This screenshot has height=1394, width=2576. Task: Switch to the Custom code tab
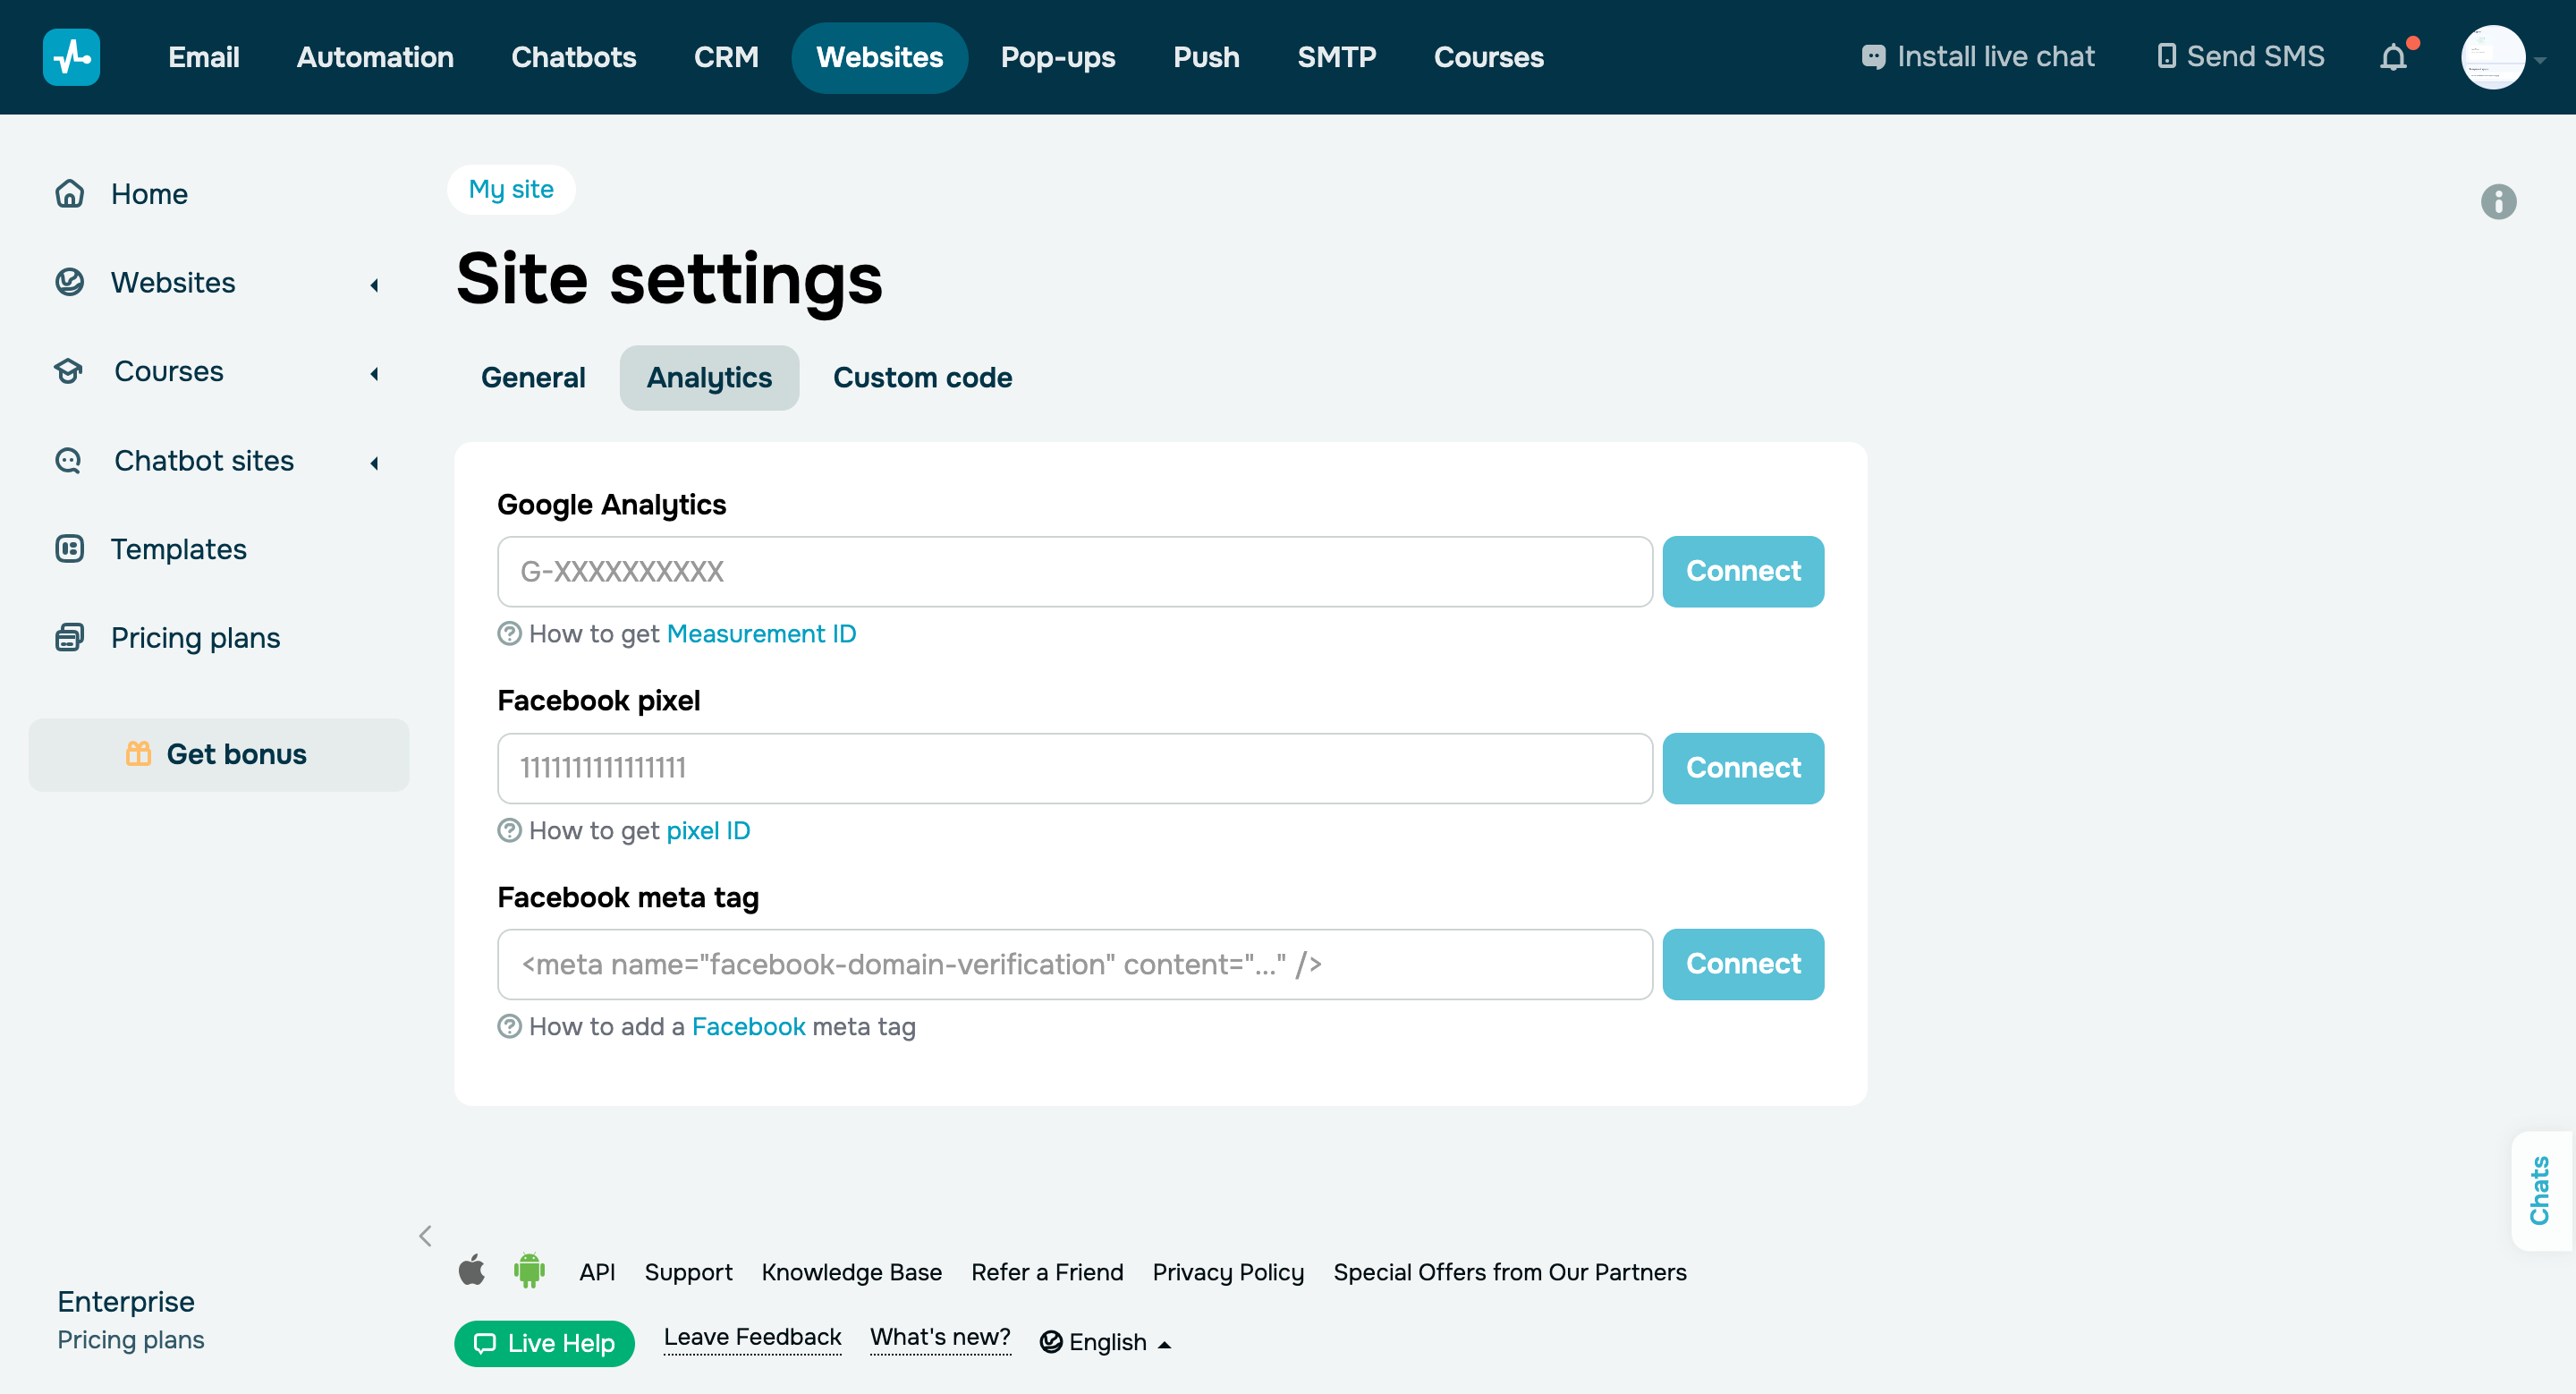[x=922, y=377]
